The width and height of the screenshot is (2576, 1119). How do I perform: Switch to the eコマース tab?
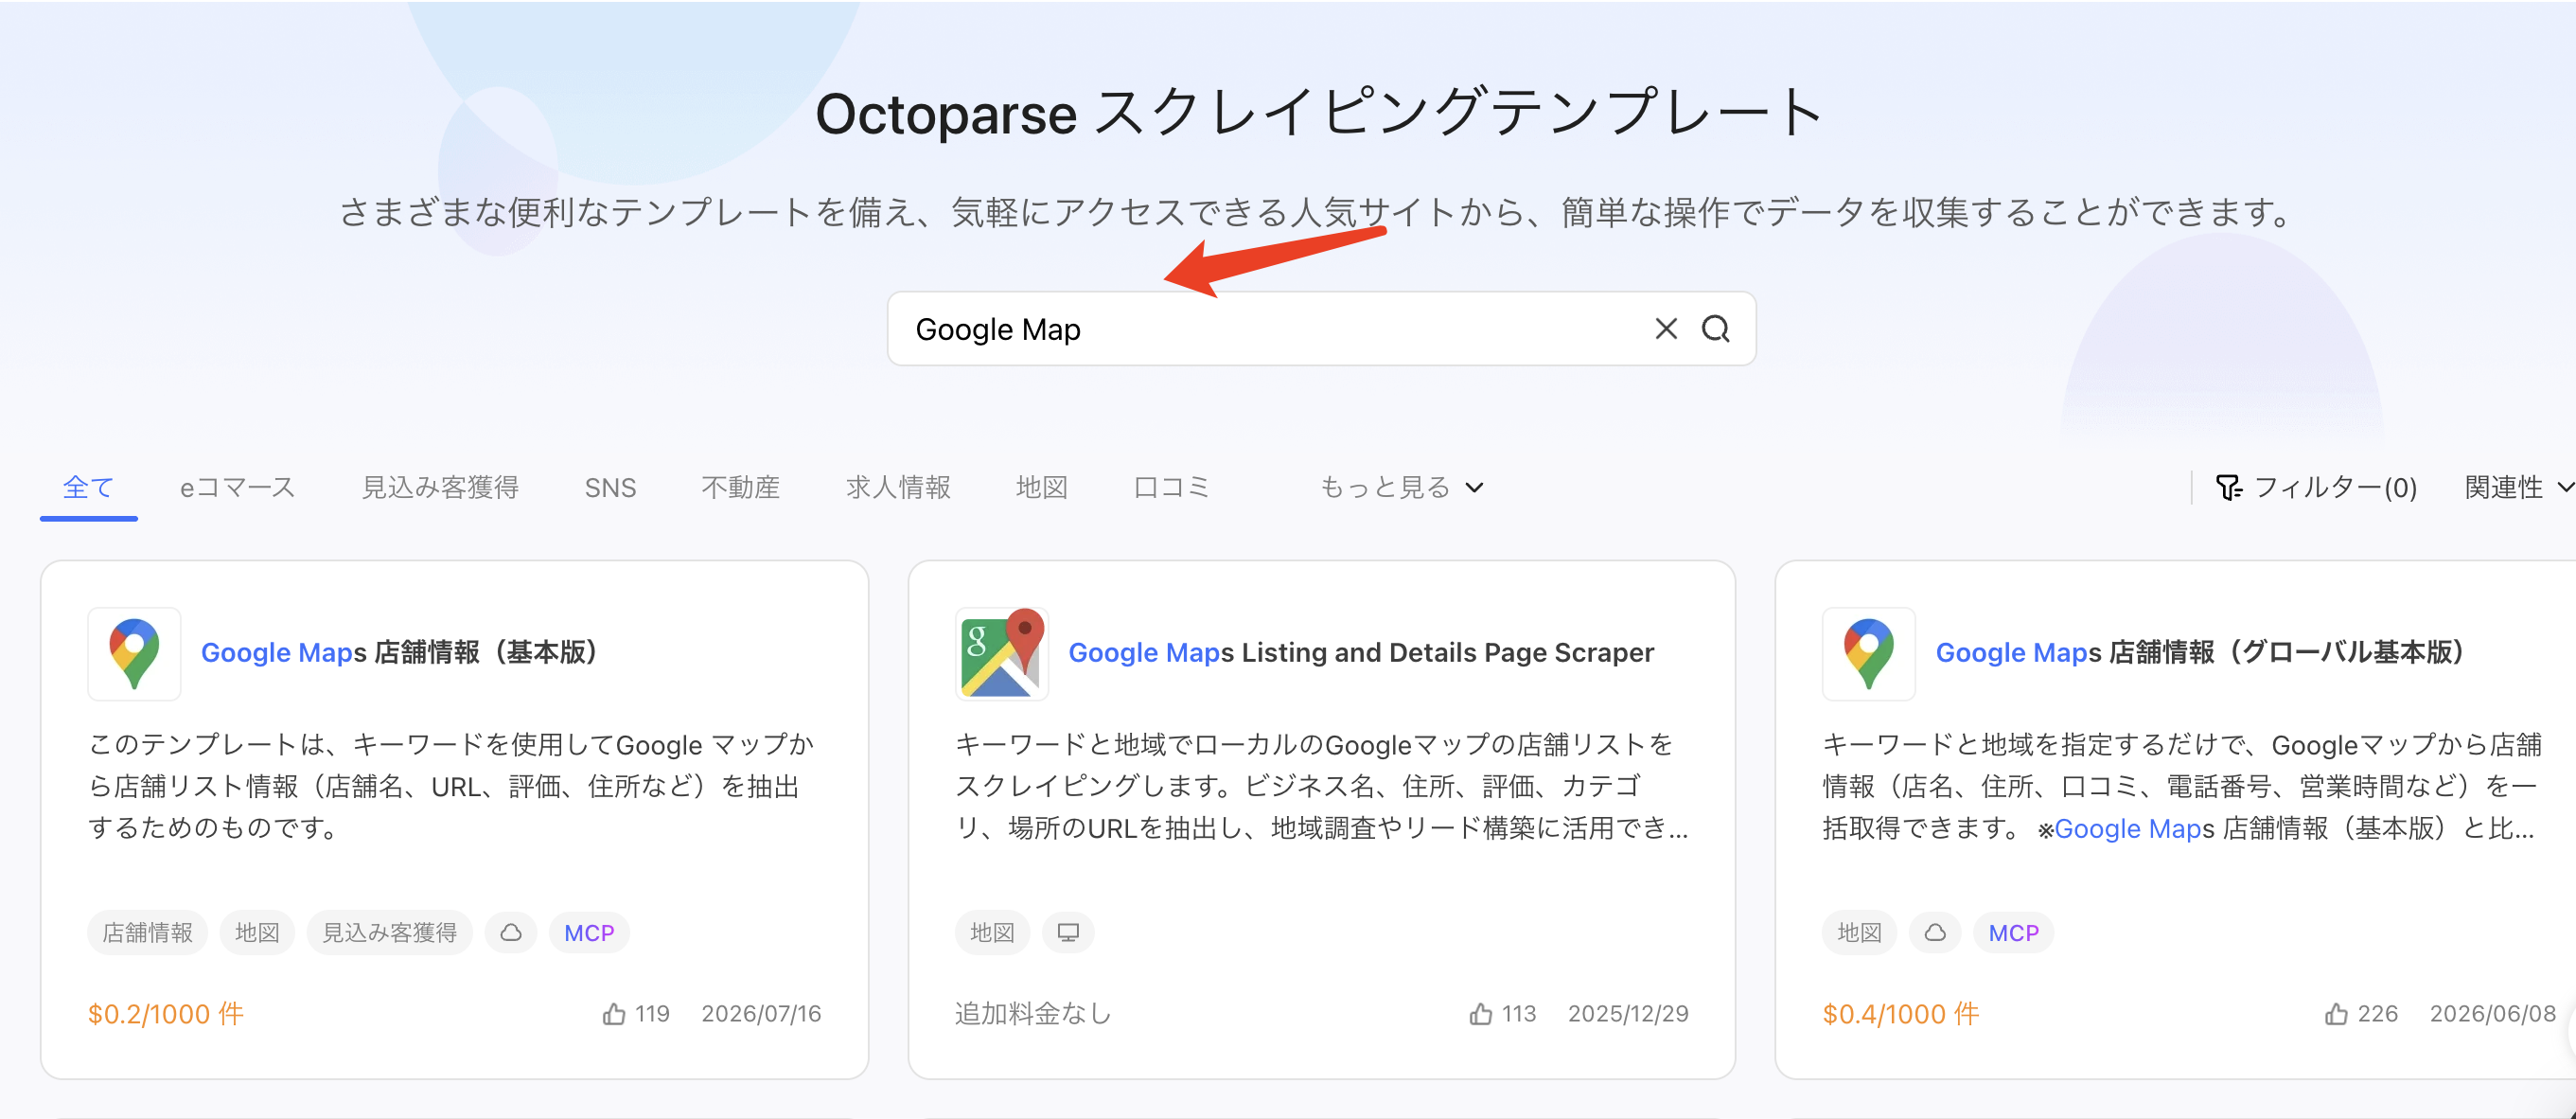[x=237, y=487]
